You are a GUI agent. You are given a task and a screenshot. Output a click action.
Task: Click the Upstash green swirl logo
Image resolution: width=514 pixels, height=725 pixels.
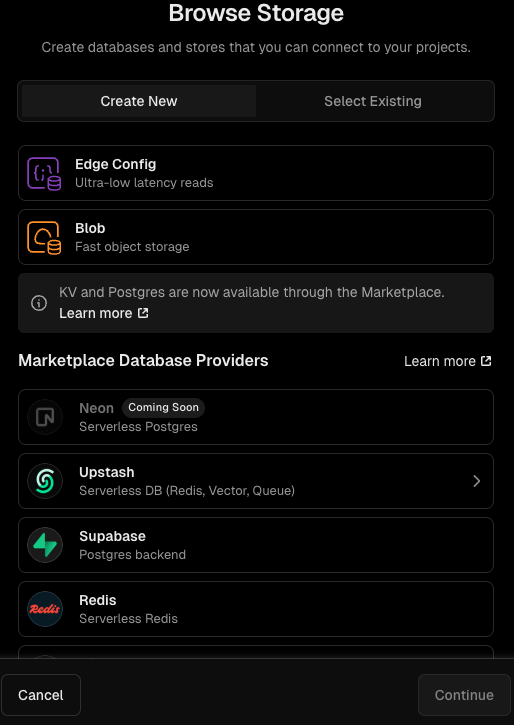(45, 481)
